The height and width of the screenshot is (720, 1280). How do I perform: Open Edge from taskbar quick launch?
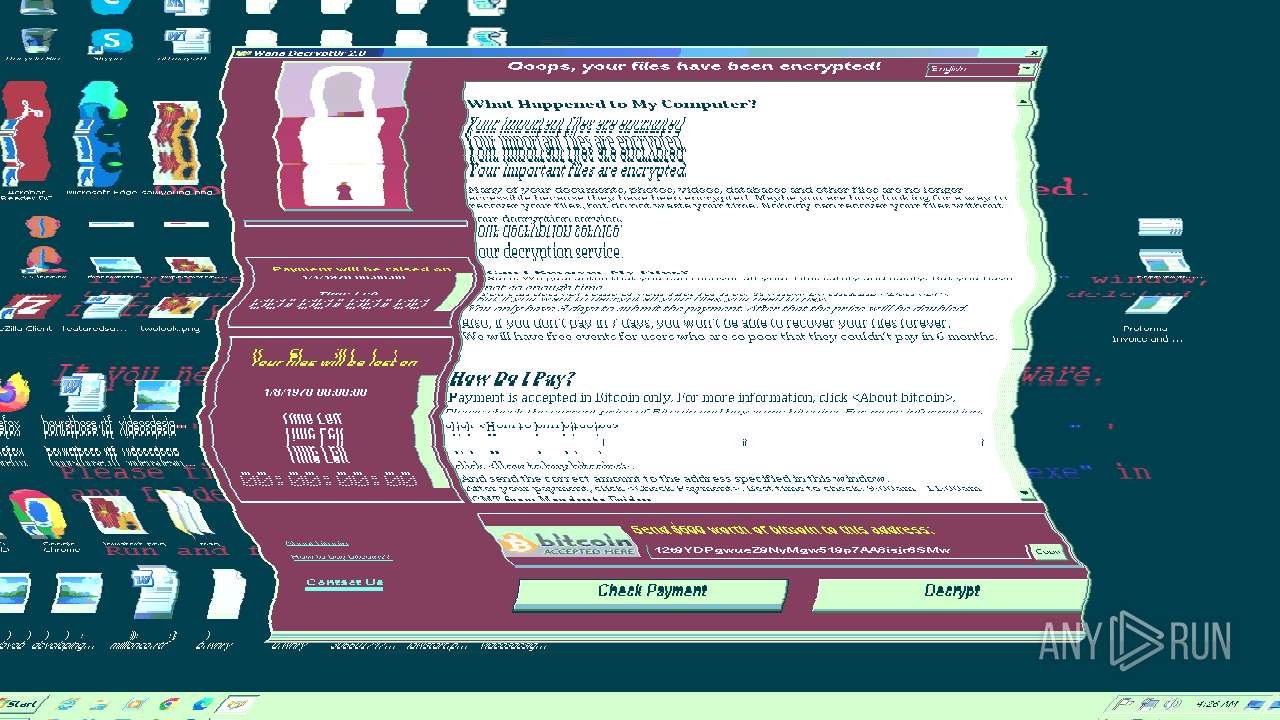pyautogui.click(x=203, y=705)
